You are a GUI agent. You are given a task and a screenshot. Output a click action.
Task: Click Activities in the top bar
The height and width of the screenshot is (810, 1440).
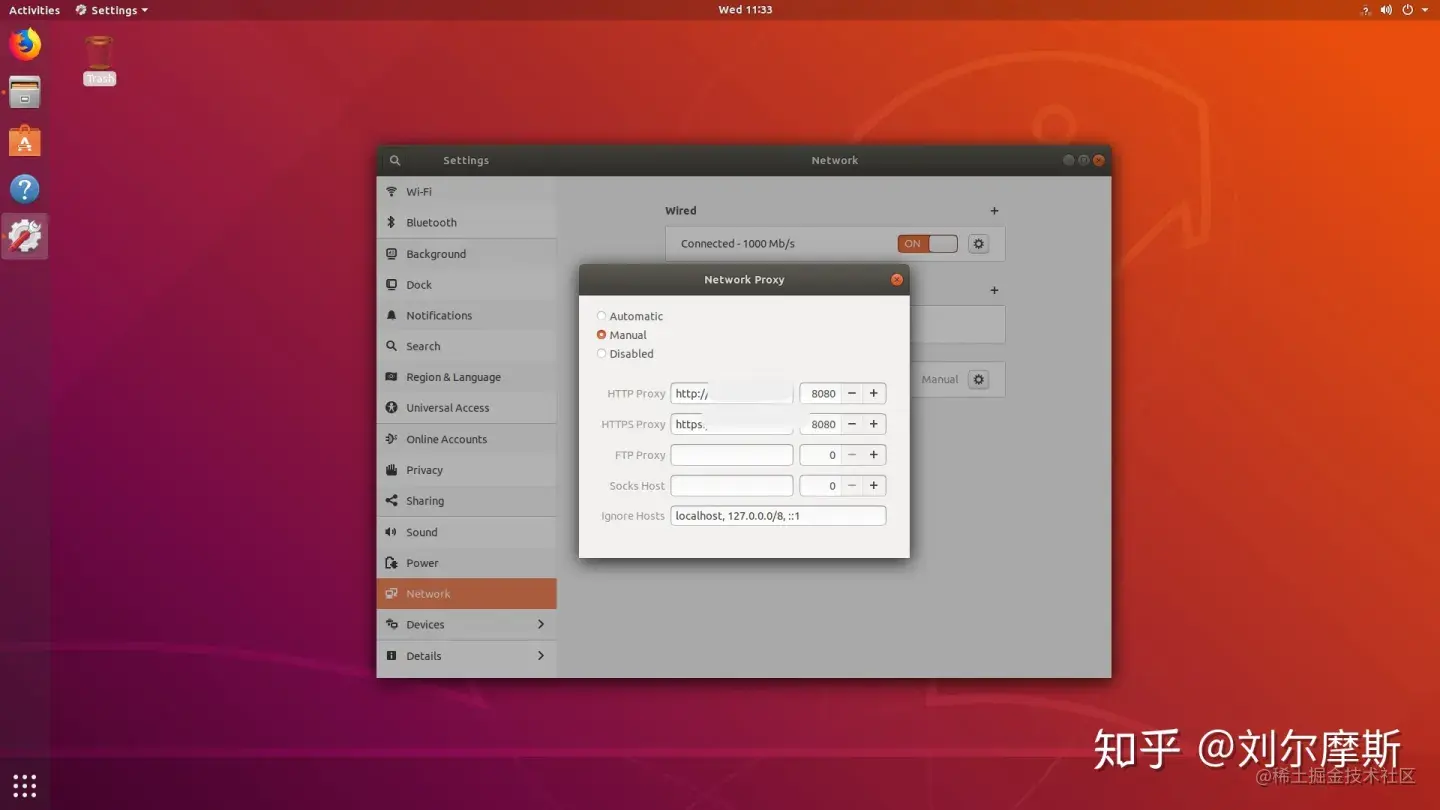click(x=35, y=10)
